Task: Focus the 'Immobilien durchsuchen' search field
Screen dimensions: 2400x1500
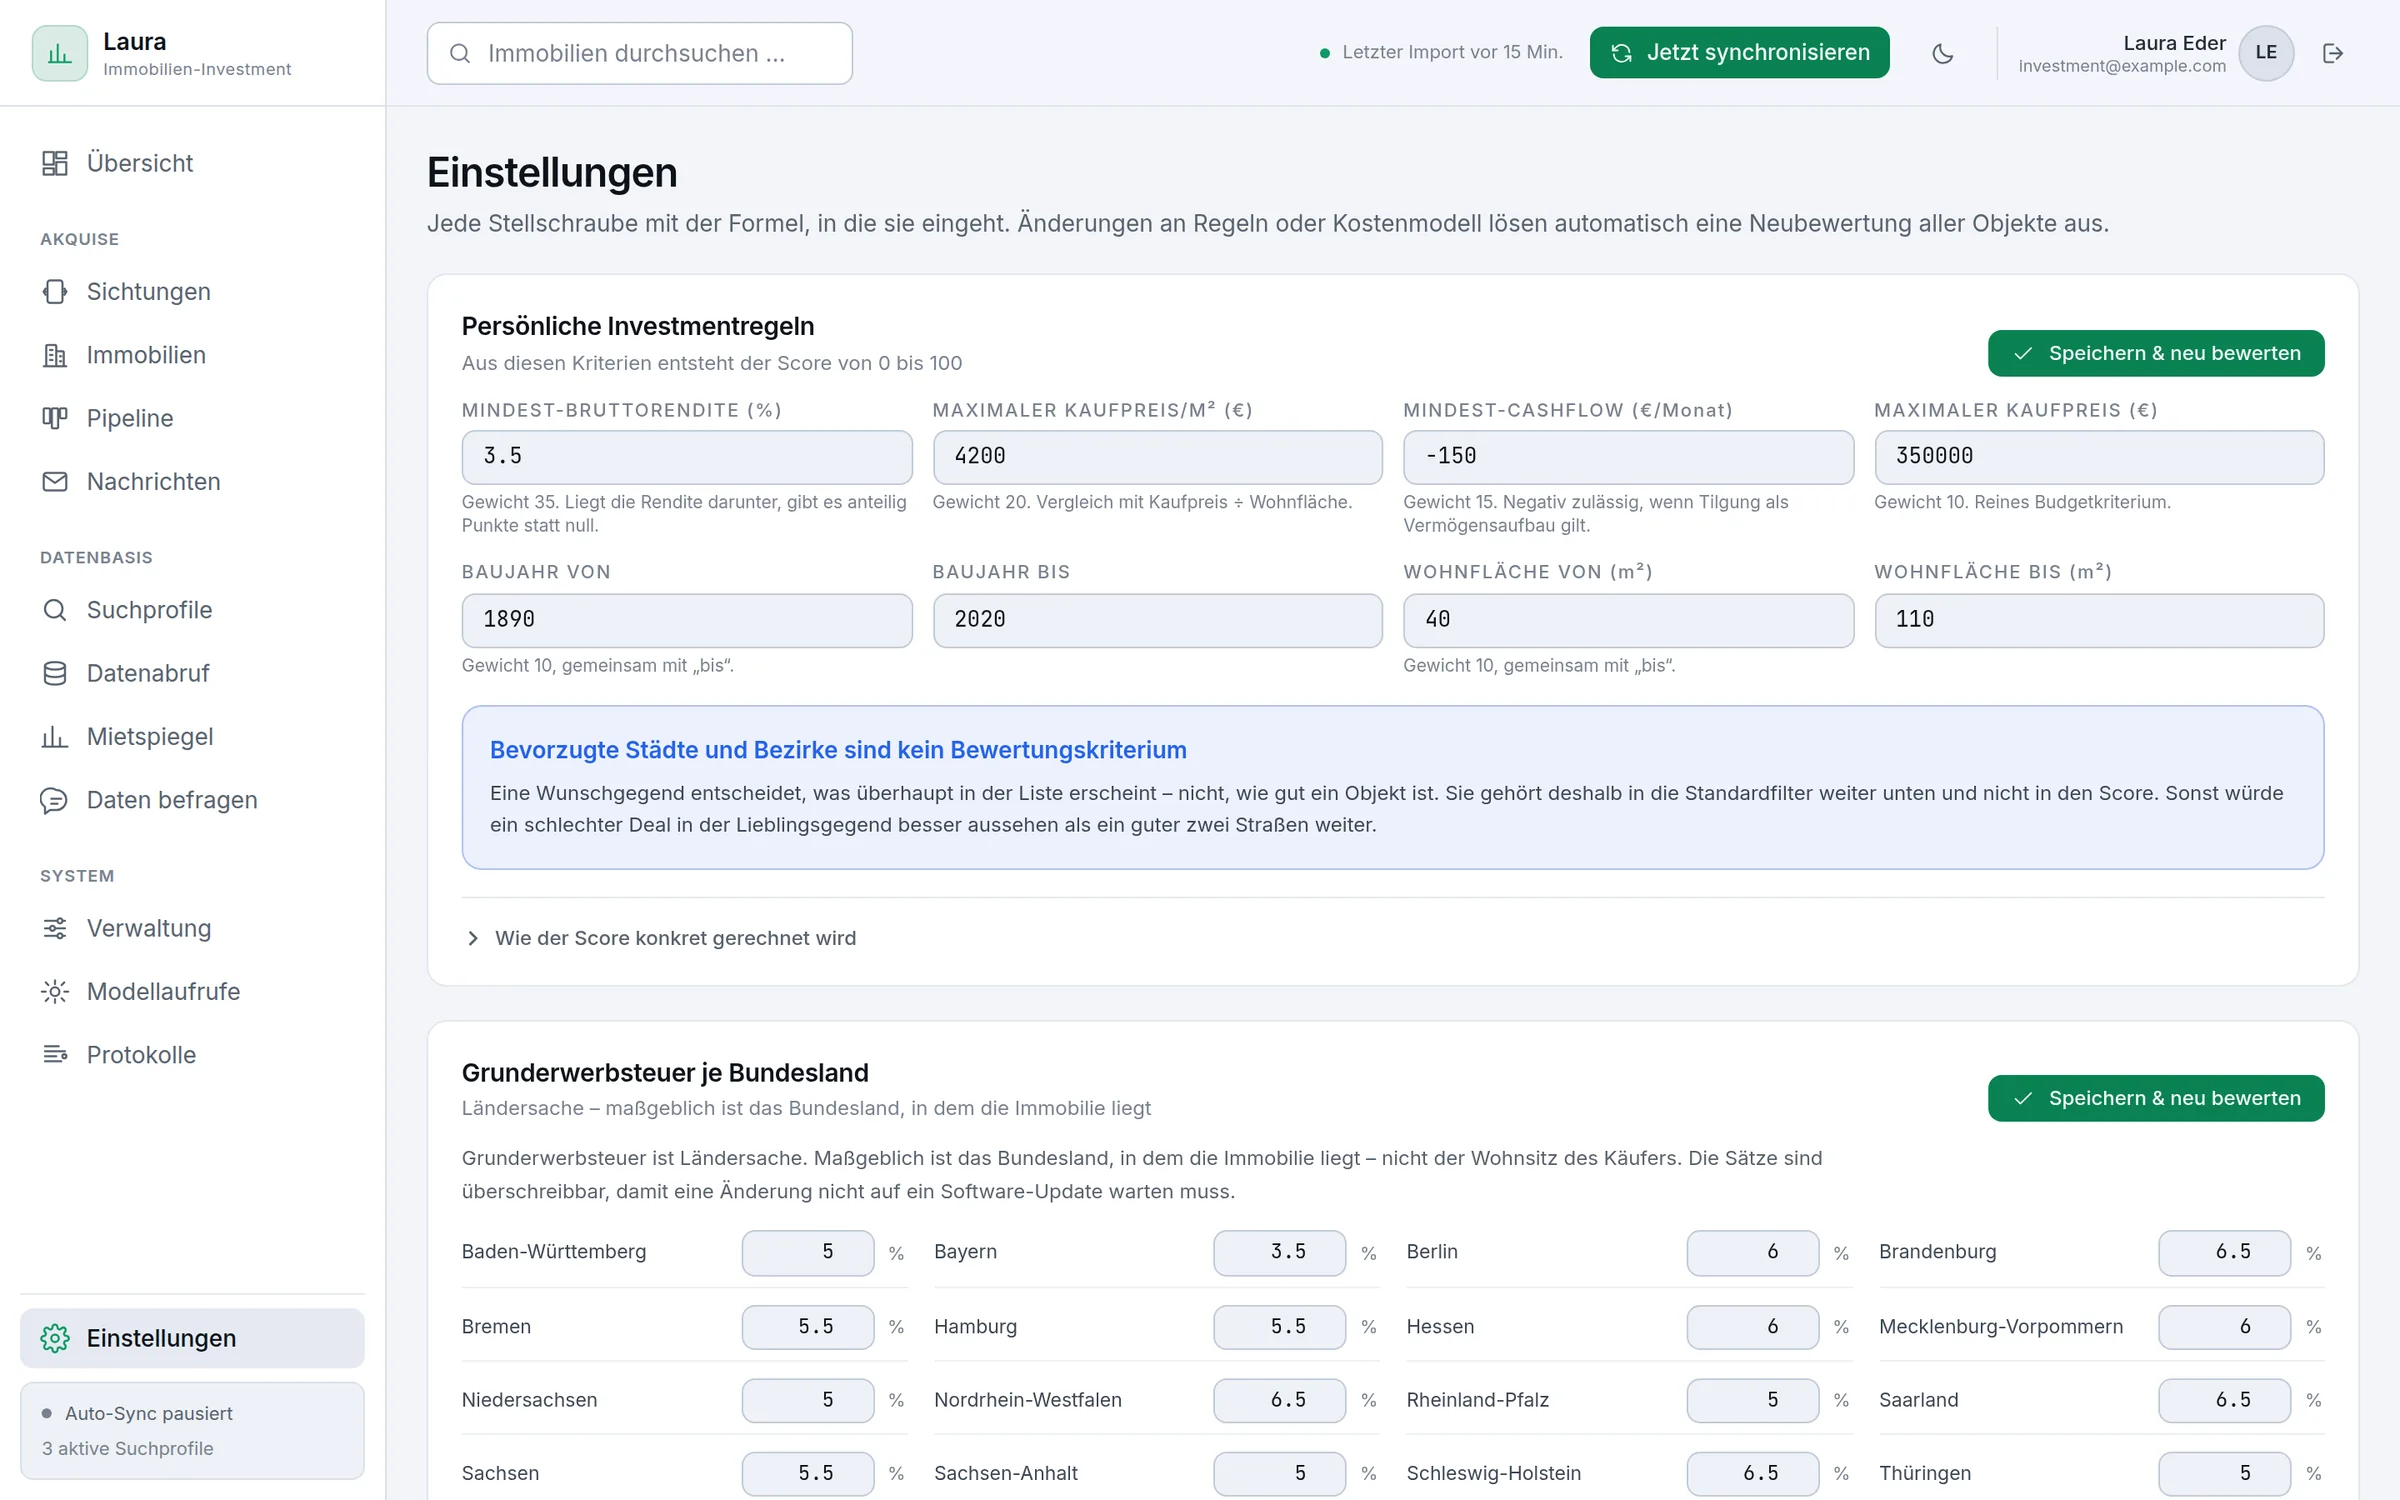Action: click(640, 53)
